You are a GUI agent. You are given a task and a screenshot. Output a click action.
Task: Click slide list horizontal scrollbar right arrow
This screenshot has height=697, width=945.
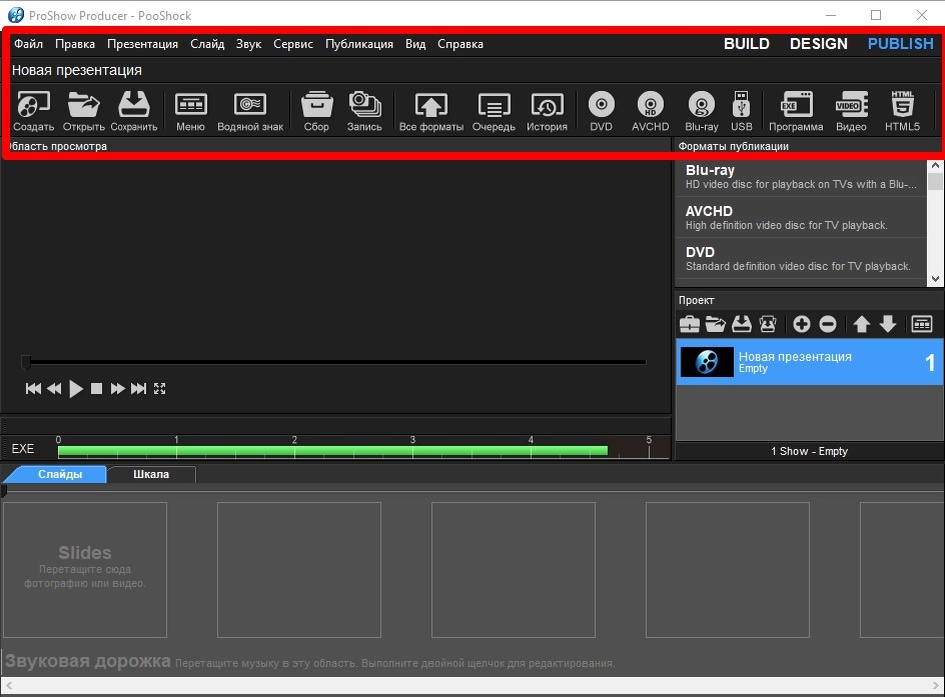(936, 686)
